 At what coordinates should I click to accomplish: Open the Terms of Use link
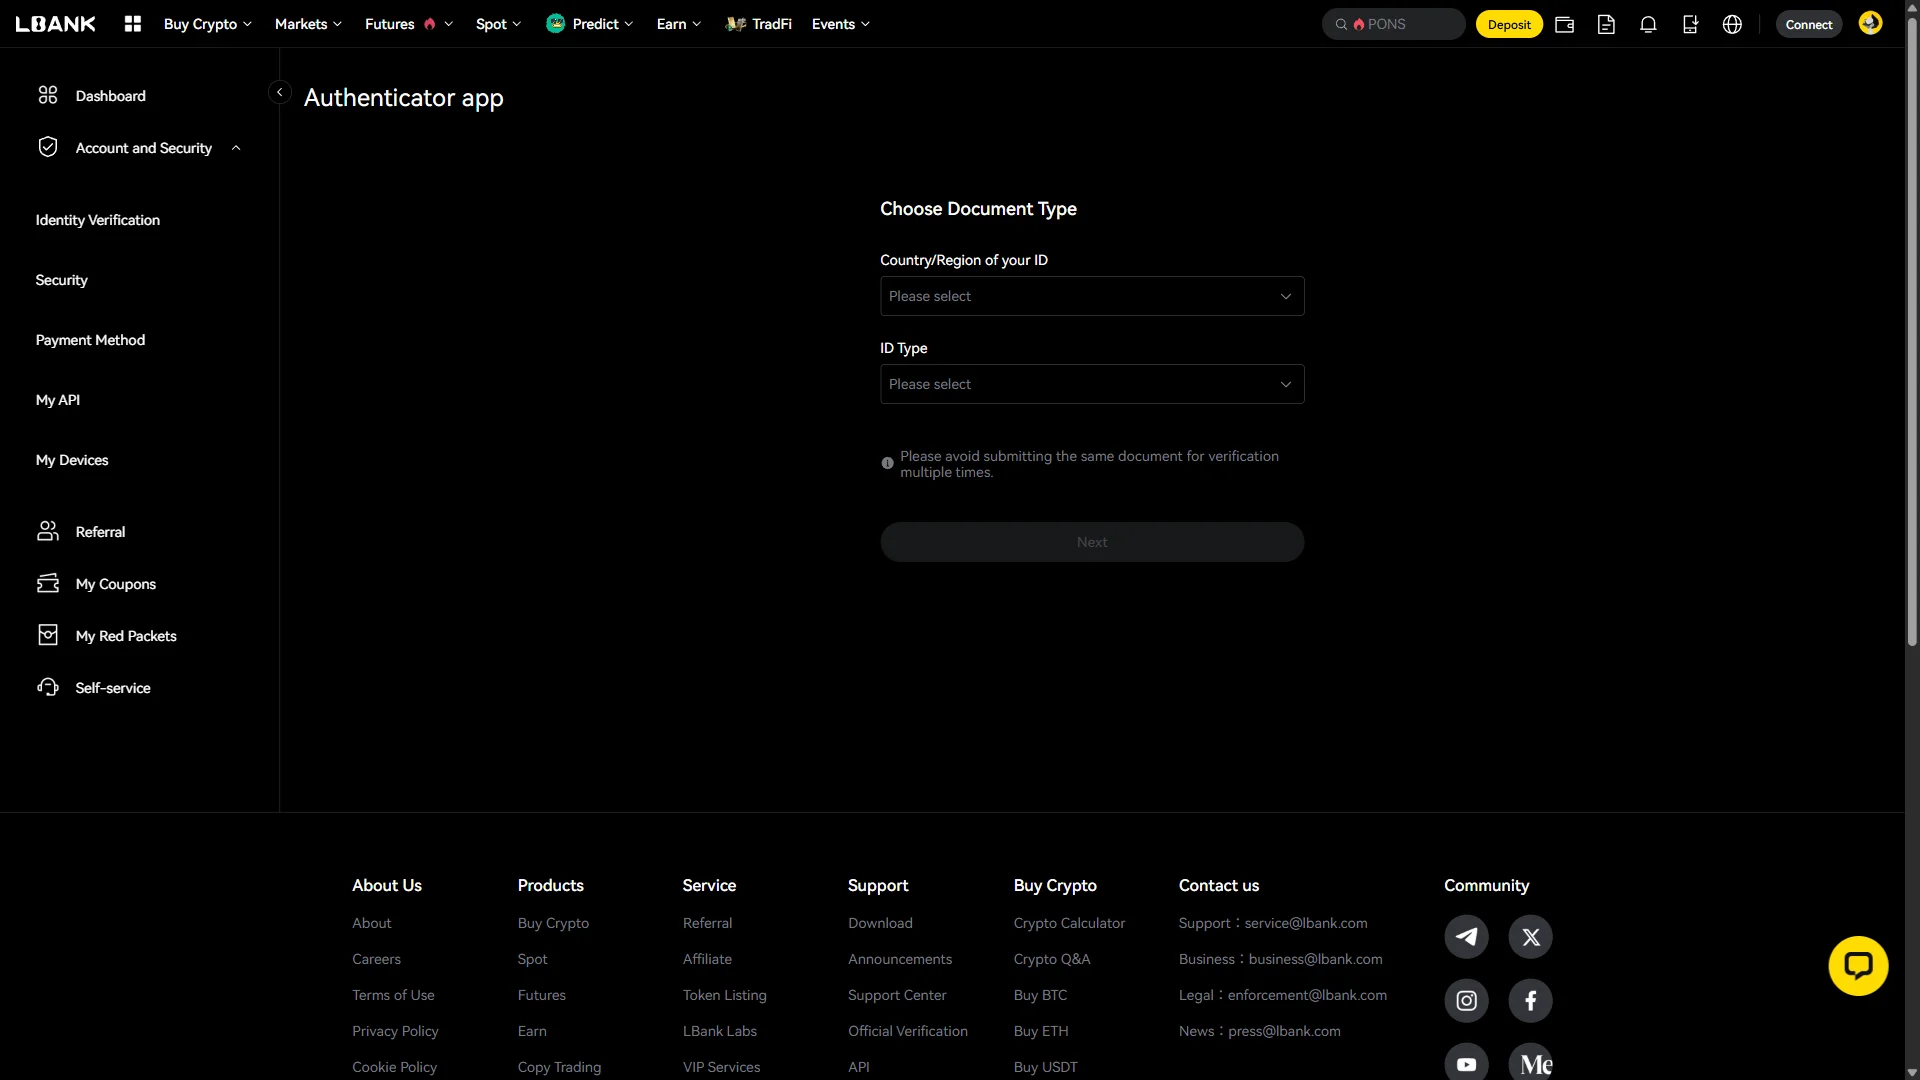point(393,995)
